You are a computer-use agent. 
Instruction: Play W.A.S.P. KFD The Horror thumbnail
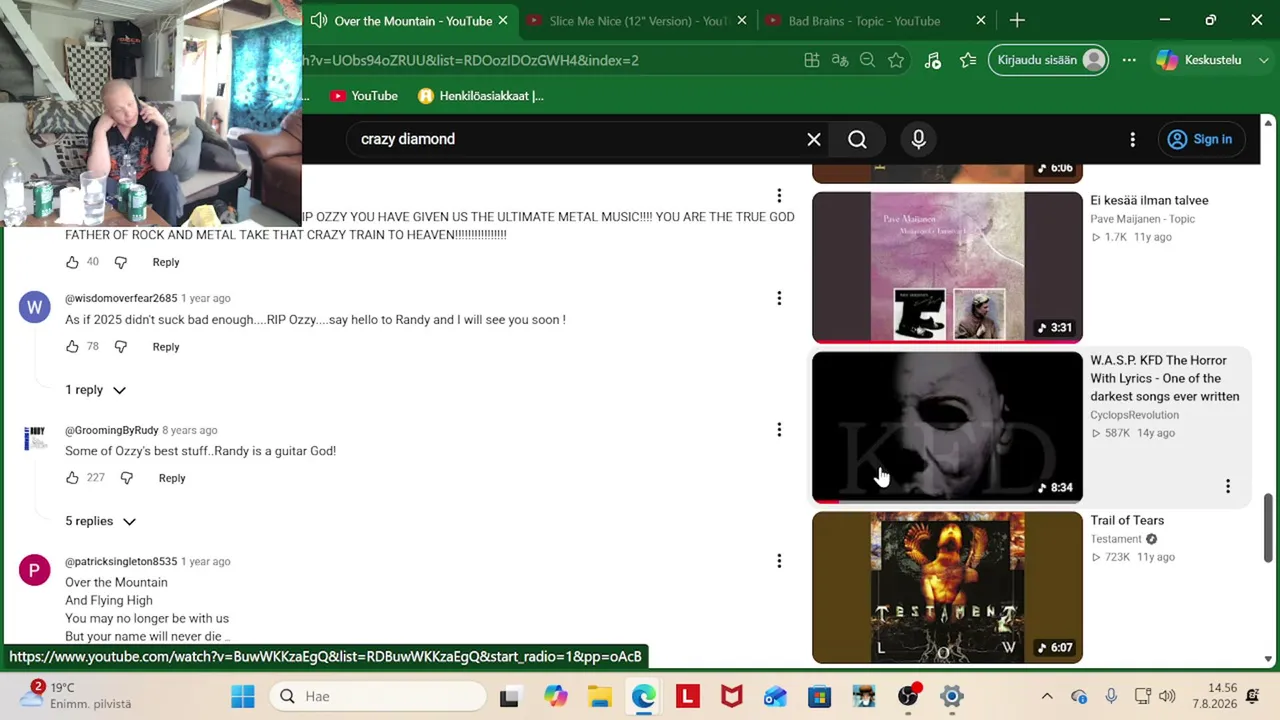click(x=947, y=427)
